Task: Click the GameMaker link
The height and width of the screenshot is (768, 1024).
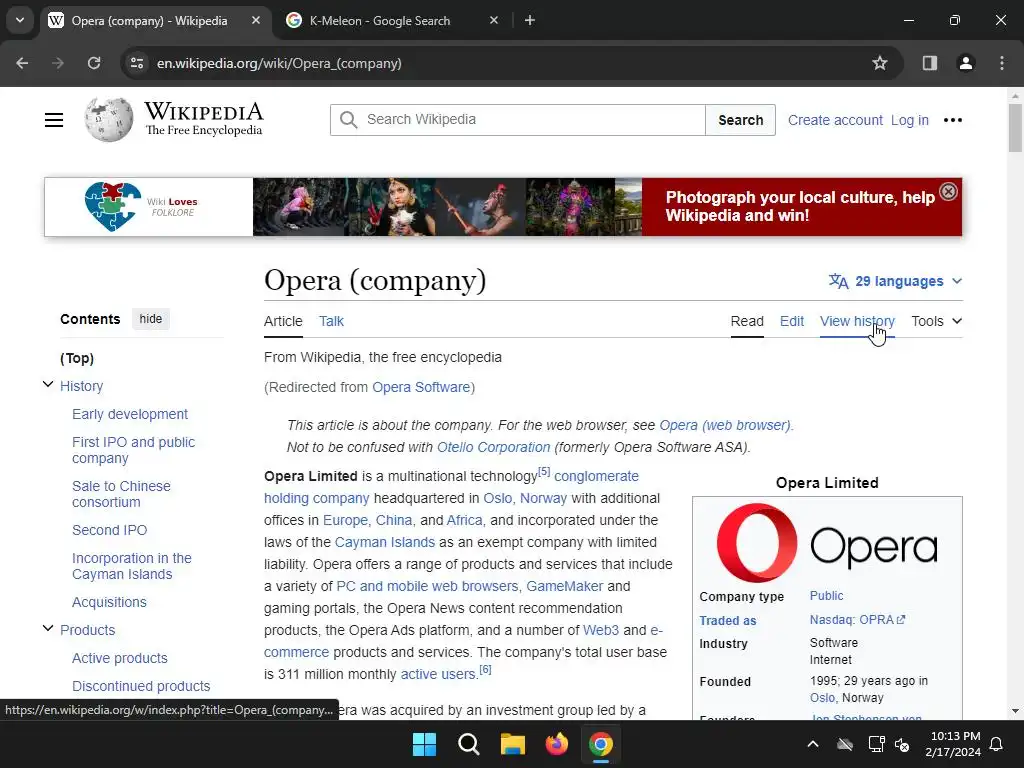Action: [565, 586]
